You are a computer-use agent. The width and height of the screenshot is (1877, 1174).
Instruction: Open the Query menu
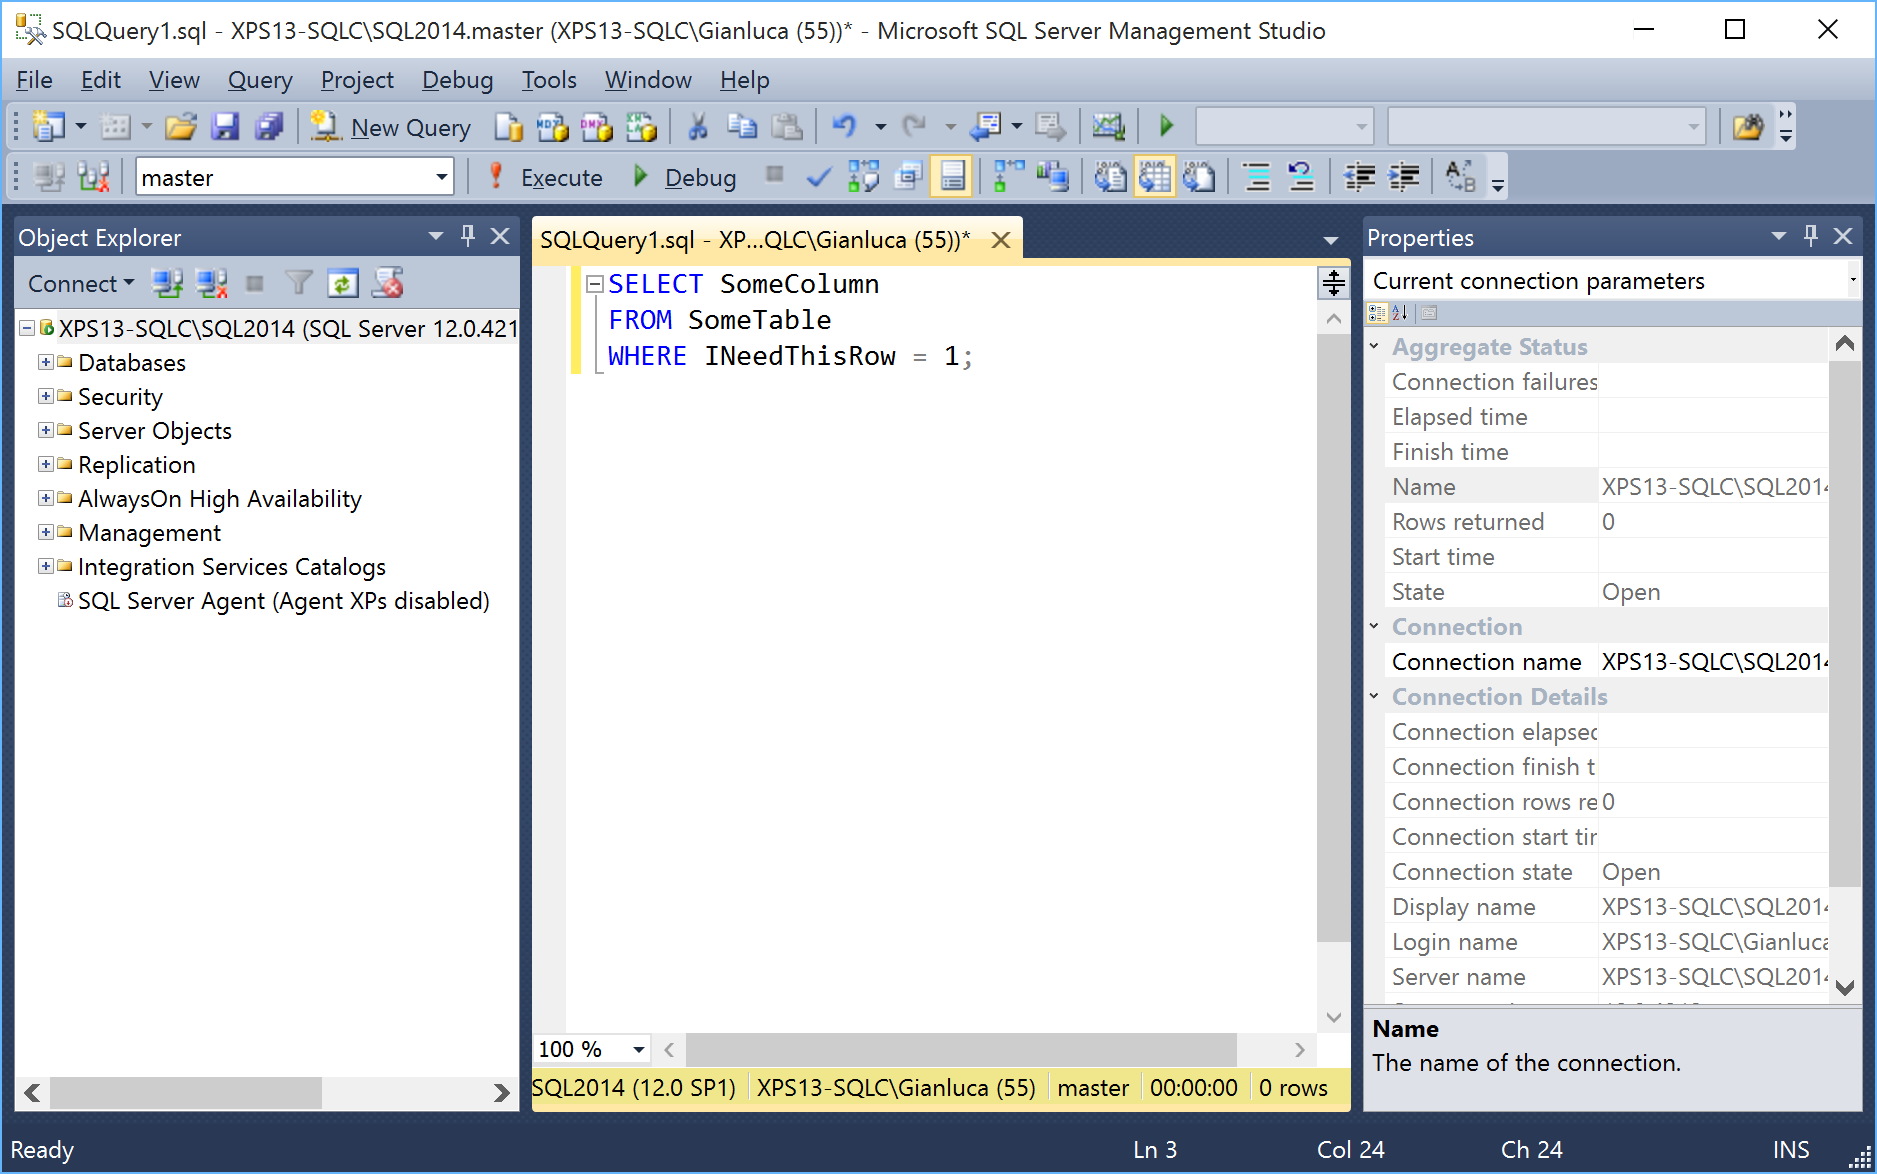[x=259, y=80]
